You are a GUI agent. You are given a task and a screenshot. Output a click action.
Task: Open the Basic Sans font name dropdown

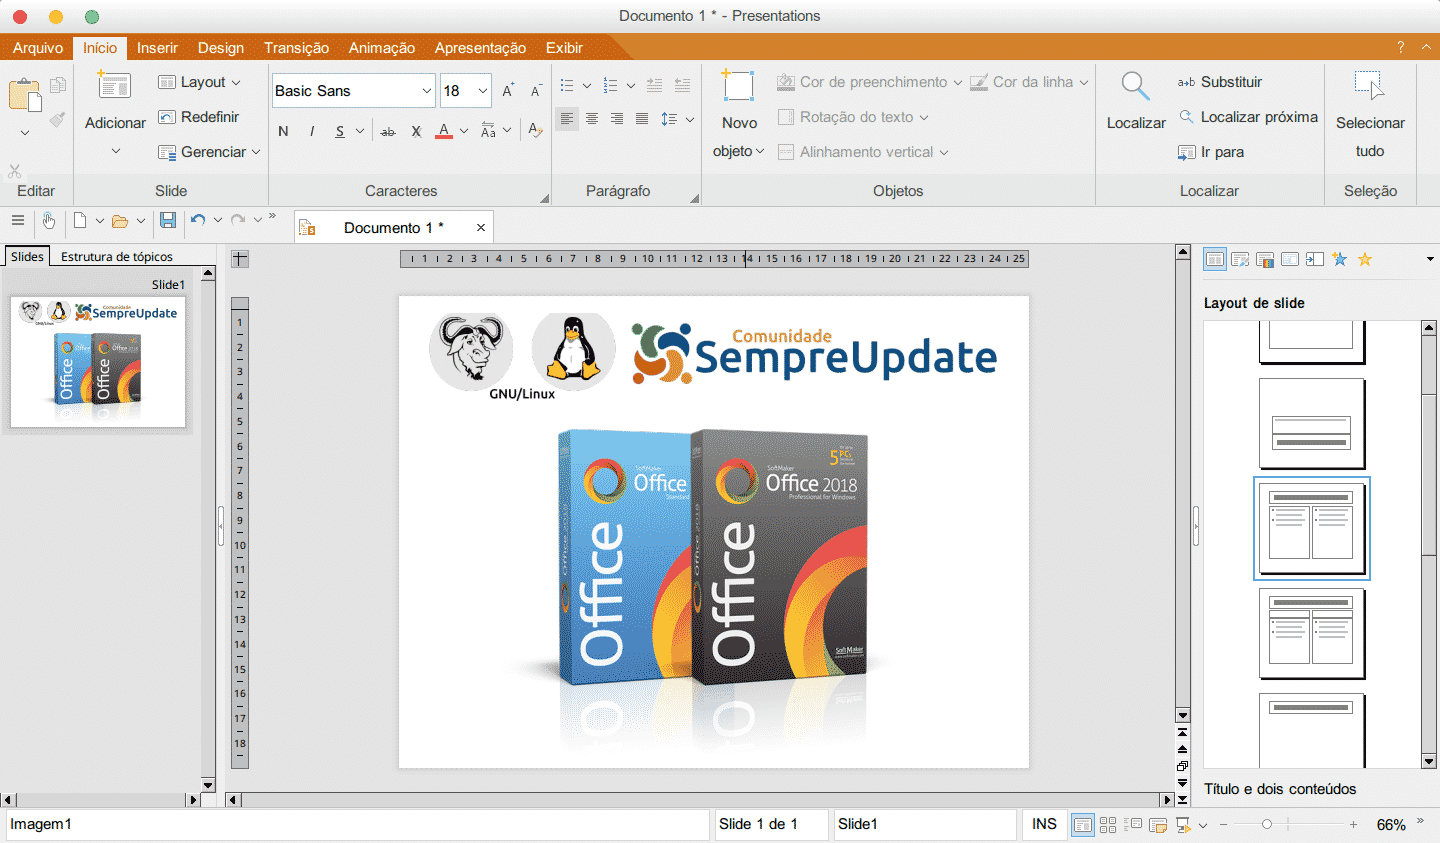[x=427, y=91]
